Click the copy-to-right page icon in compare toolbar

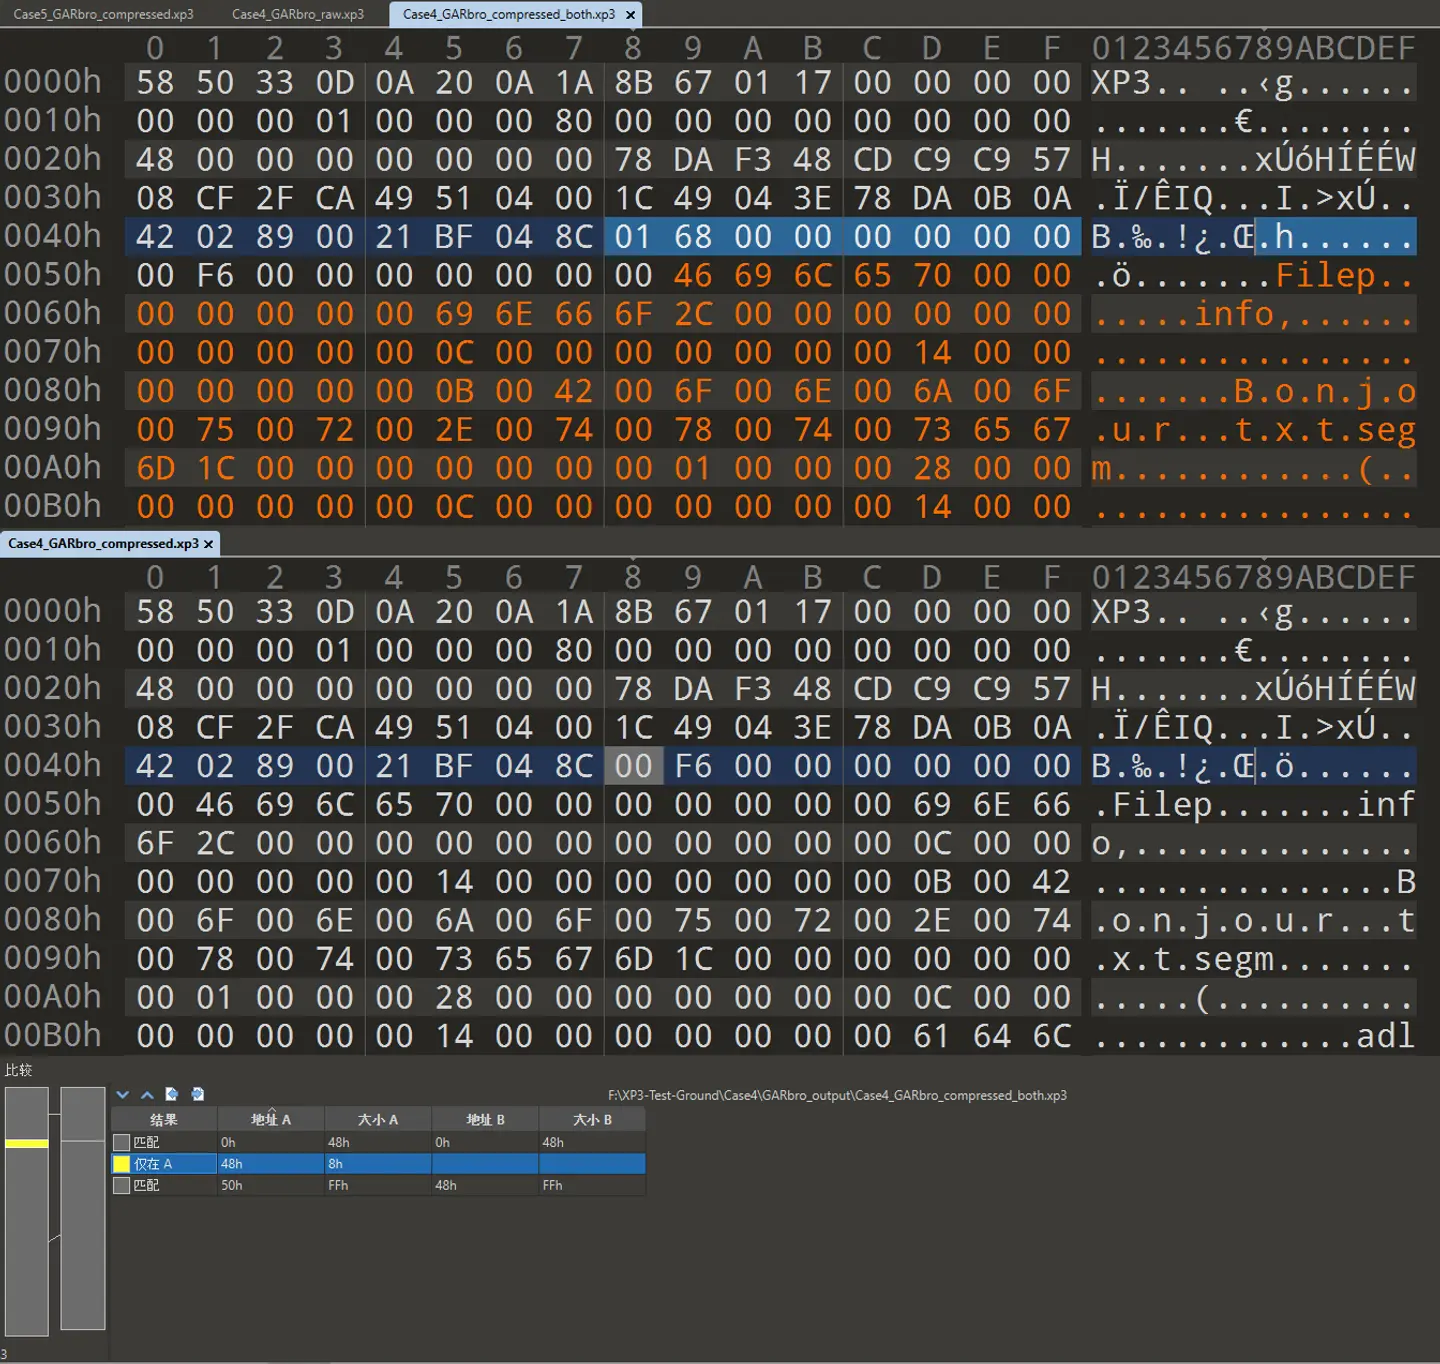[x=198, y=1094]
